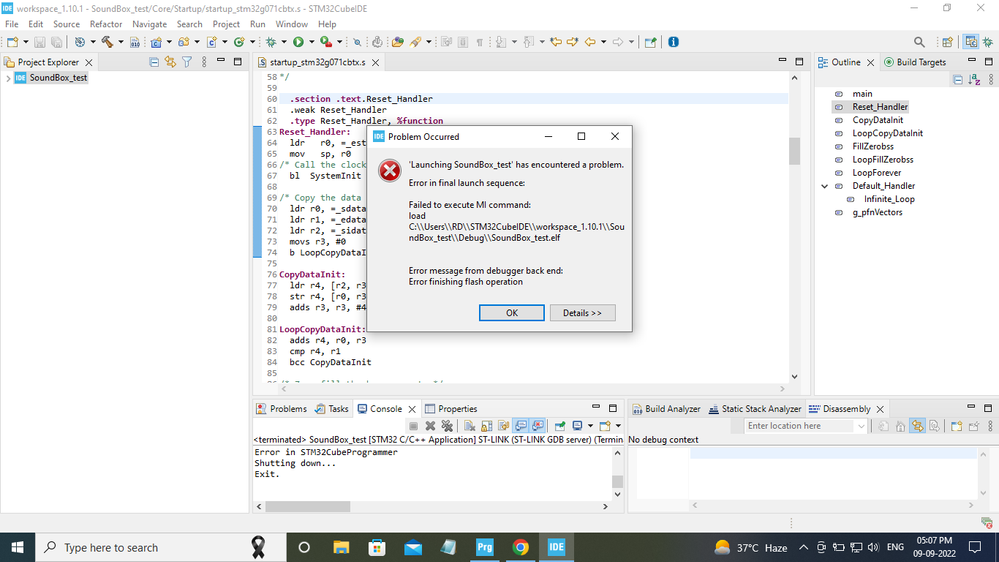Click the Open Perspective icon
Screen dimensions: 999x562
(x=947, y=42)
